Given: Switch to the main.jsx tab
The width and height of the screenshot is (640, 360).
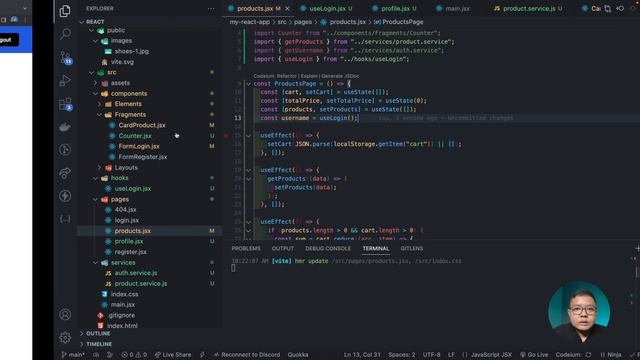Looking at the screenshot, I should [453, 9].
